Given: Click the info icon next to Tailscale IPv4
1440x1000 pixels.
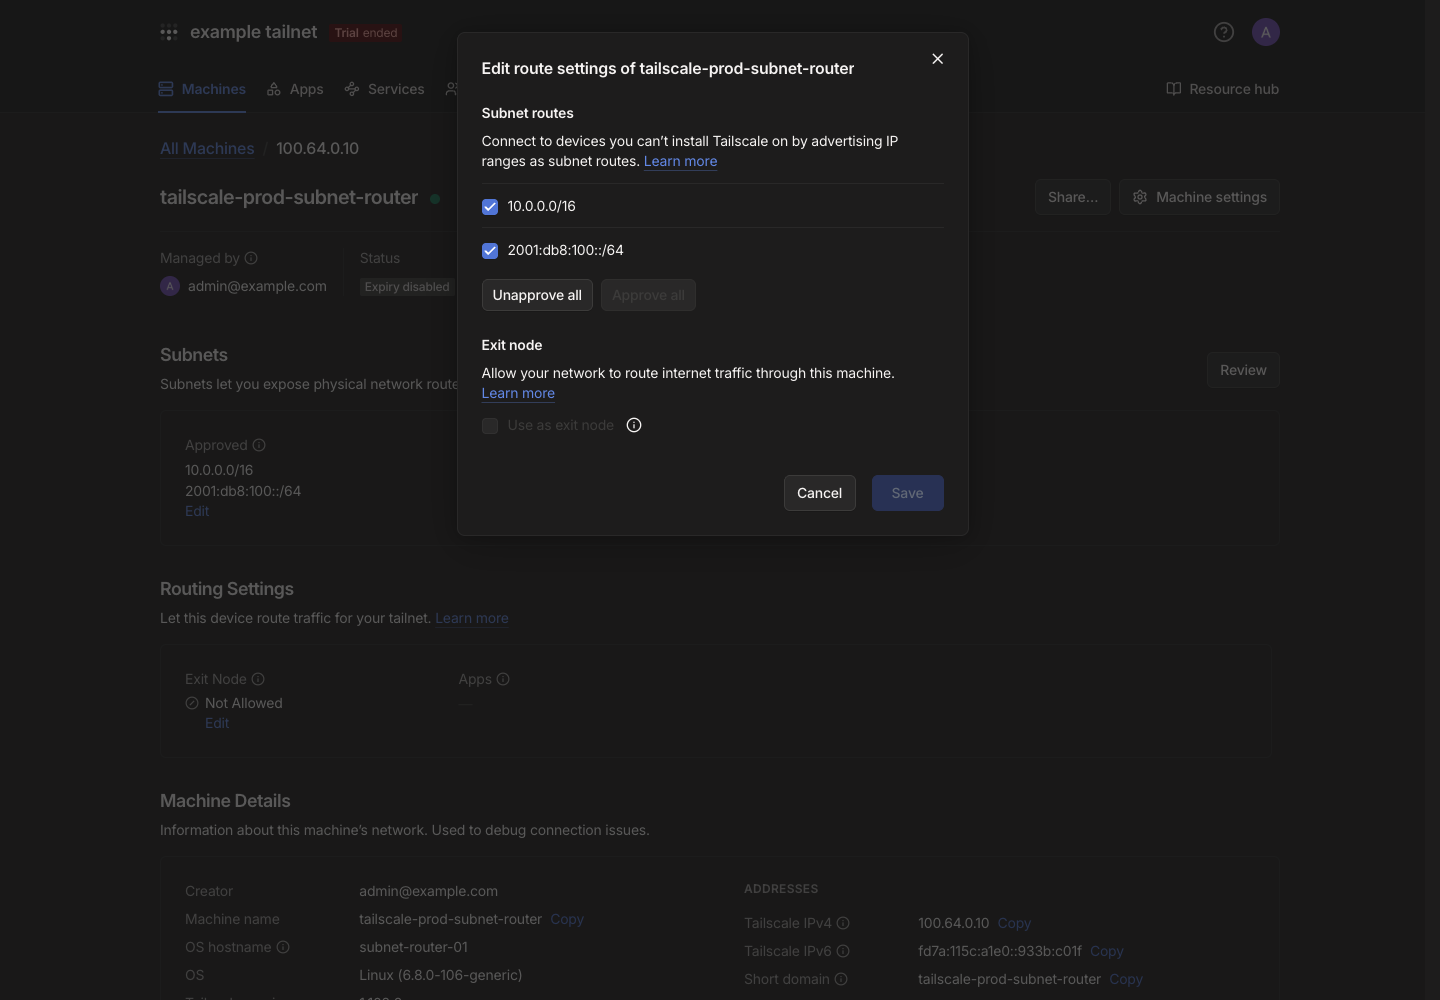Looking at the screenshot, I should coord(843,923).
